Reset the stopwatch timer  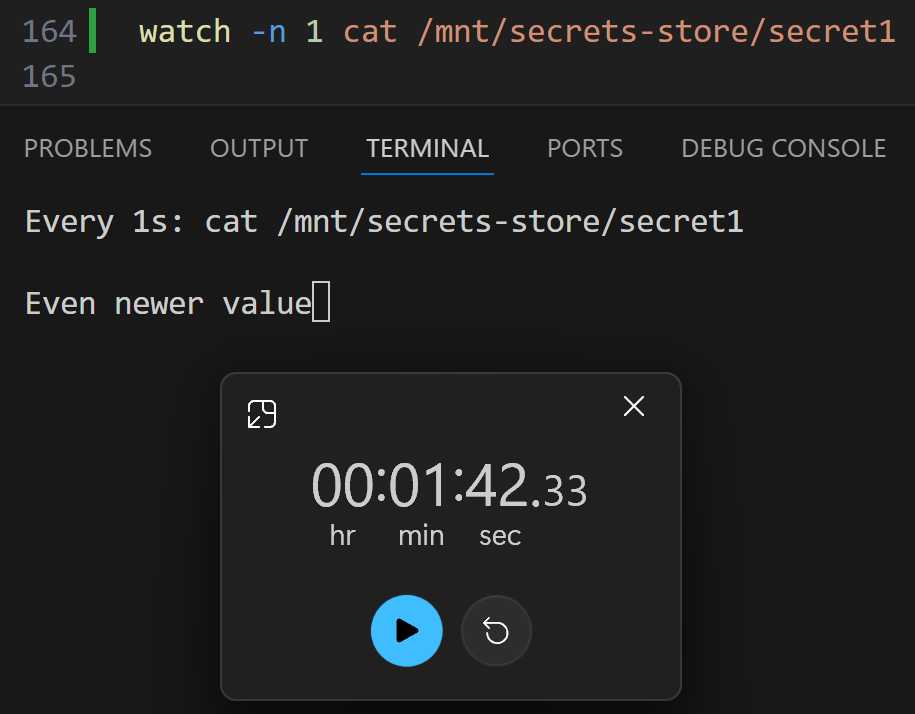click(x=497, y=631)
